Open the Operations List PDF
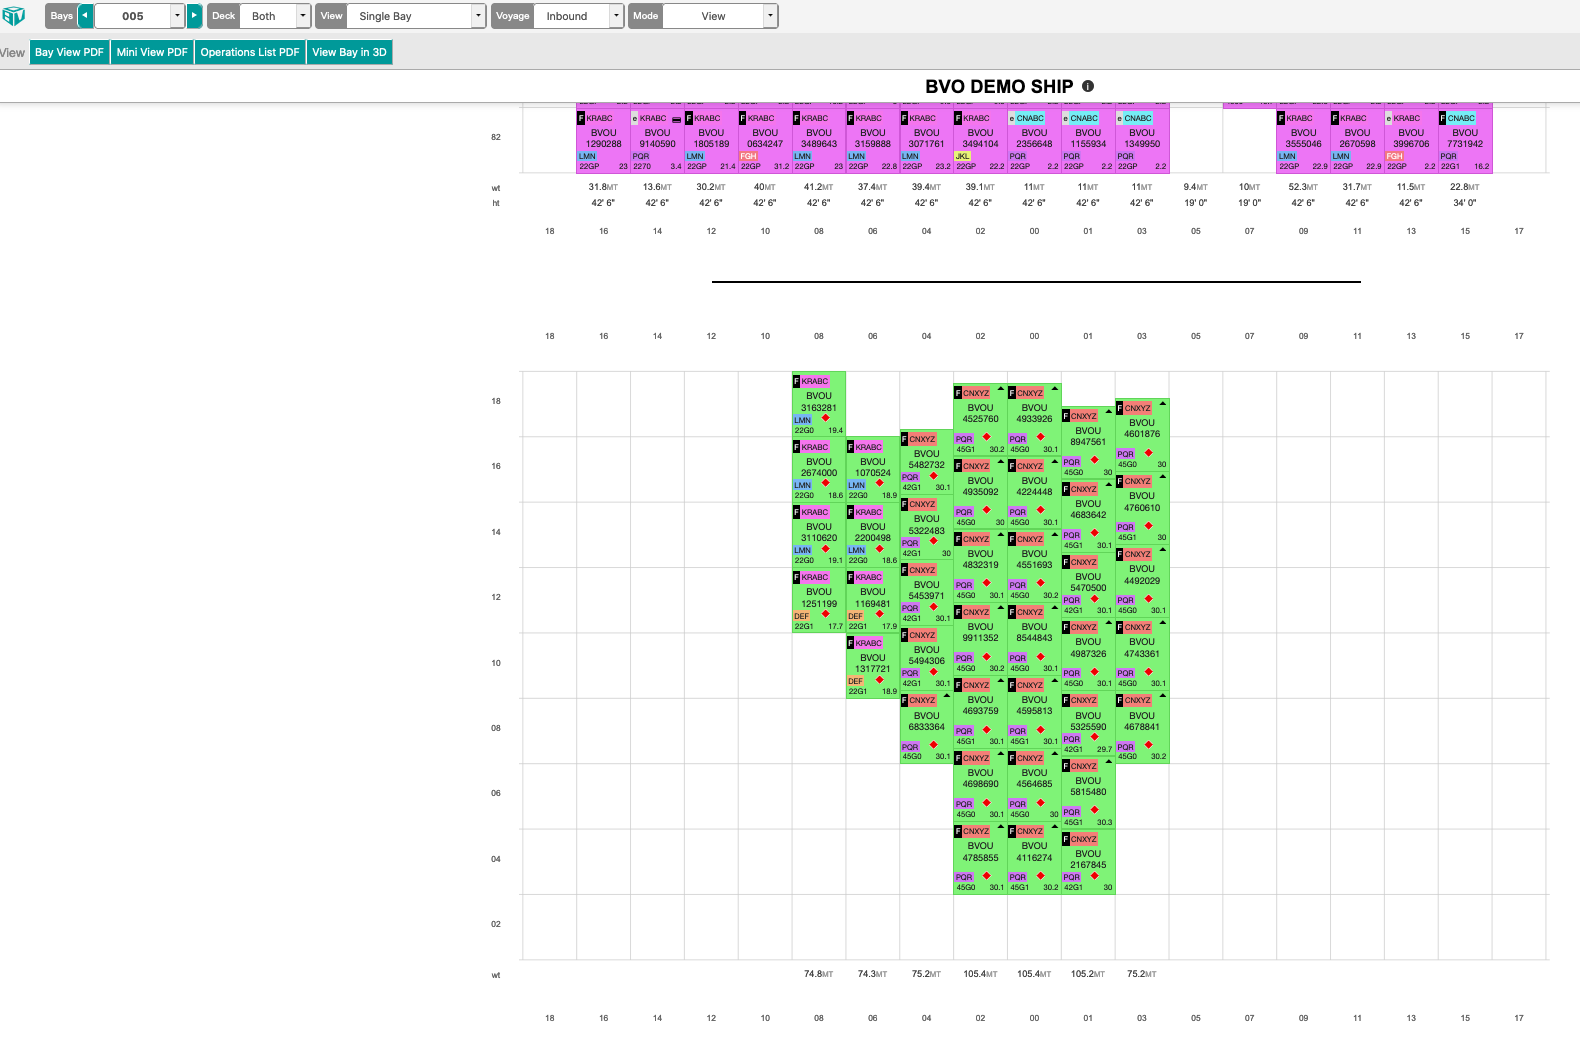Viewport: 1580px width, 1037px height. click(249, 52)
